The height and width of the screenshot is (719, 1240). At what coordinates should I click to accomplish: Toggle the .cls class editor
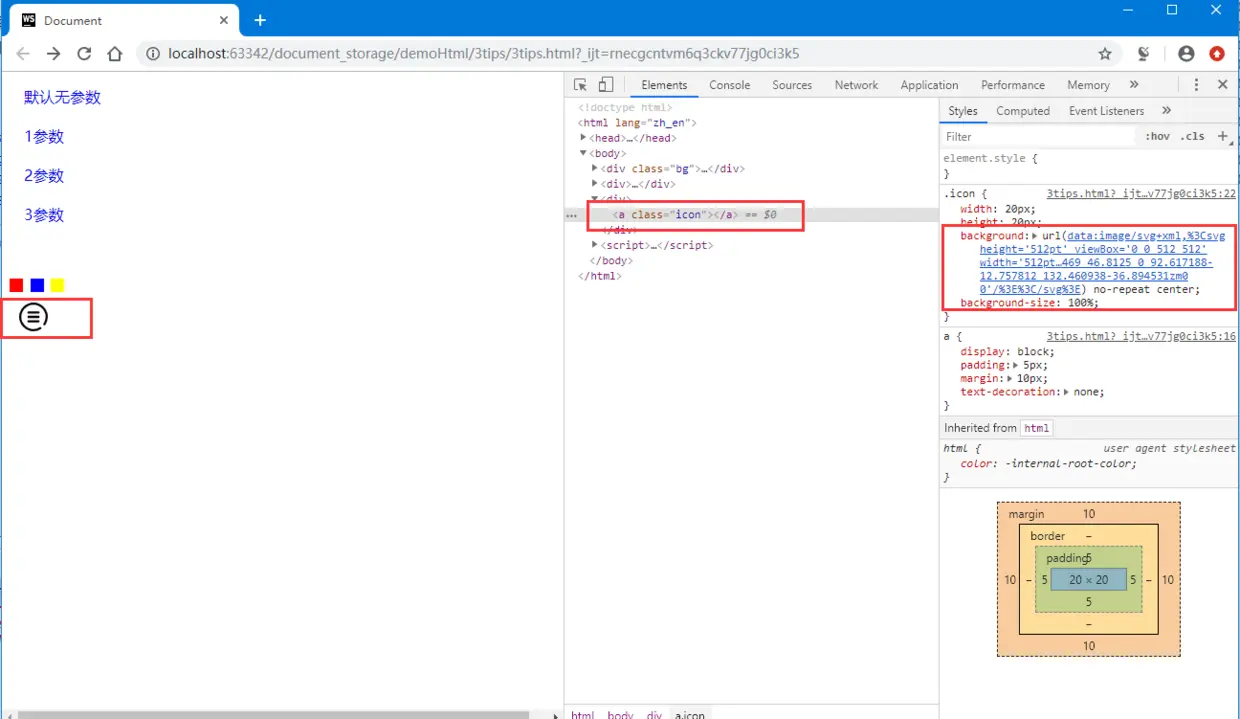(x=1192, y=136)
